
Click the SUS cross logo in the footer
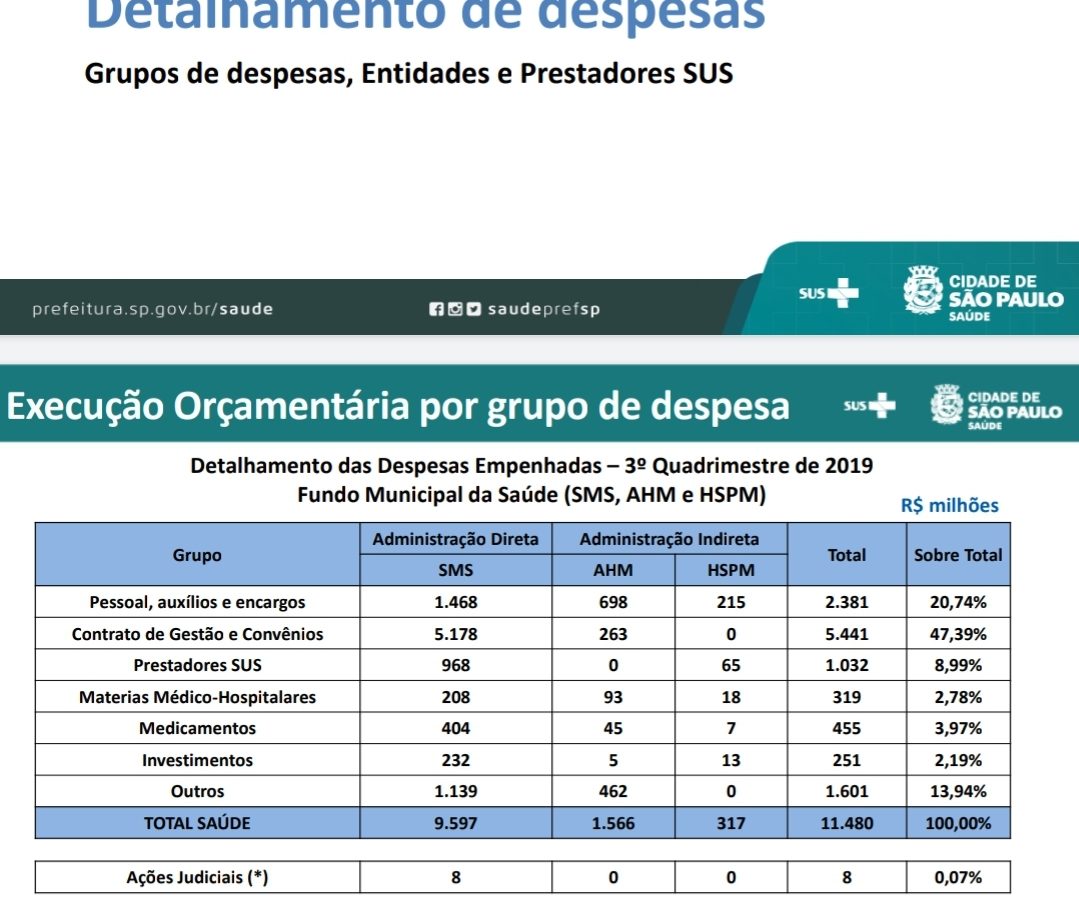pyautogui.click(x=829, y=295)
